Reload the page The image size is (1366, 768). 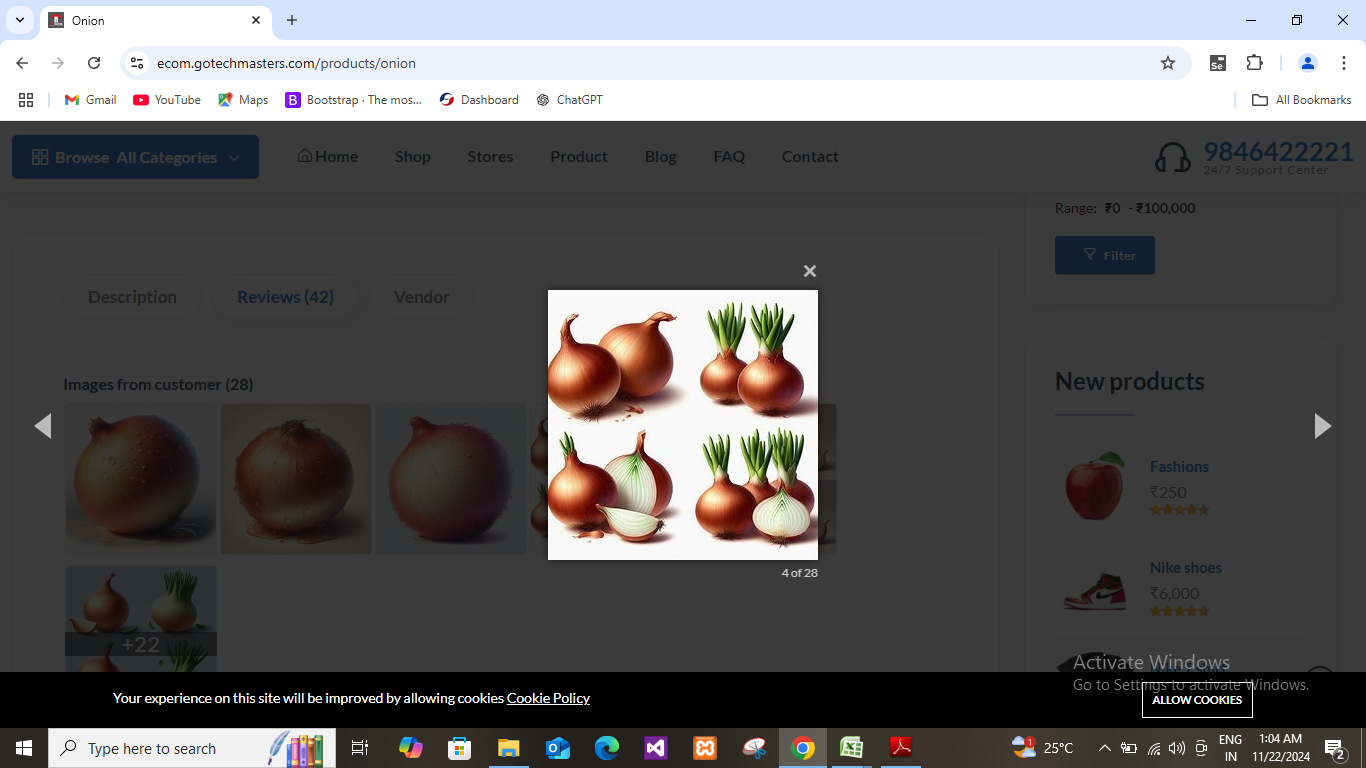(x=94, y=63)
